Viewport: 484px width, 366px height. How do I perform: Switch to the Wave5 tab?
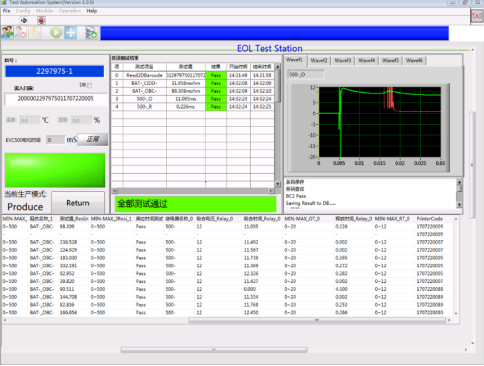[391, 61]
